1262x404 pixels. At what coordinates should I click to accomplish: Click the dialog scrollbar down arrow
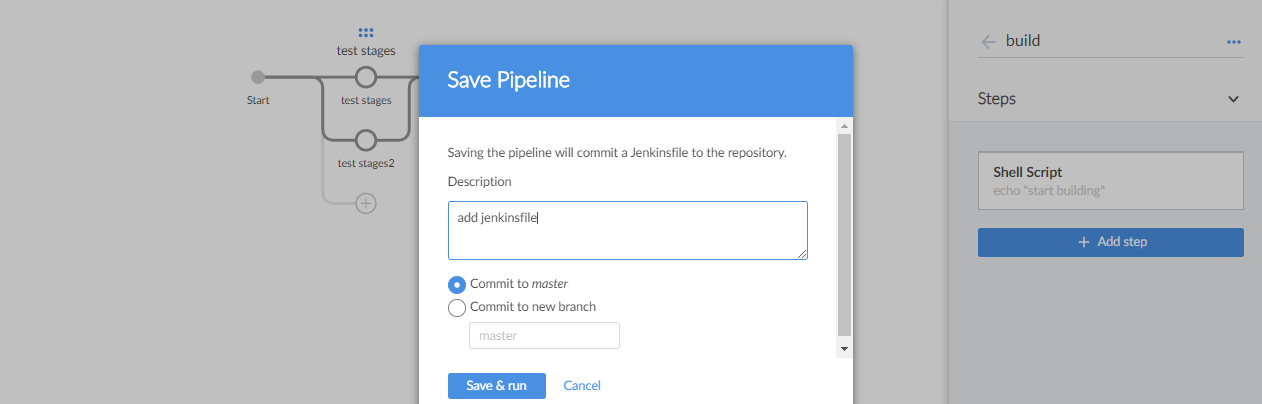click(844, 349)
